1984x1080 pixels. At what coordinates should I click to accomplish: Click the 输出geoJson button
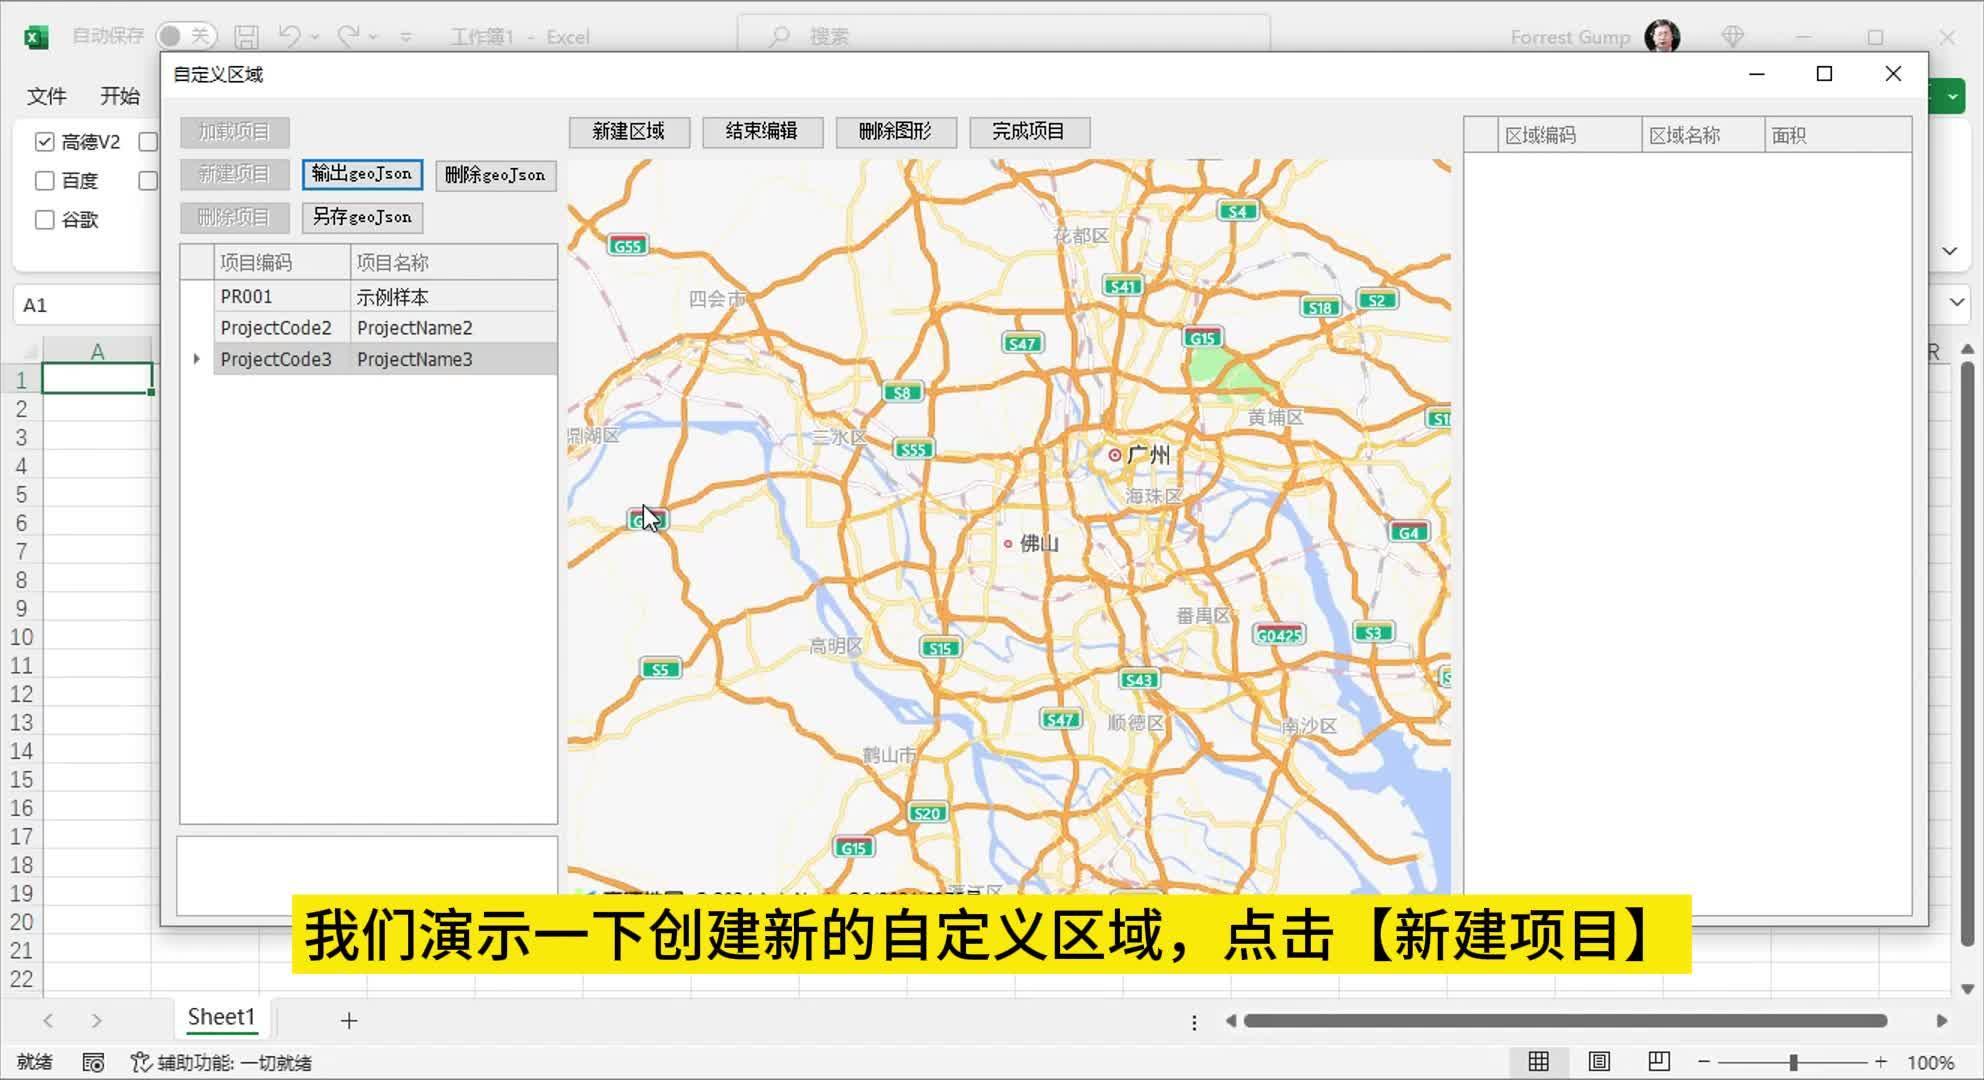[362, 174]
